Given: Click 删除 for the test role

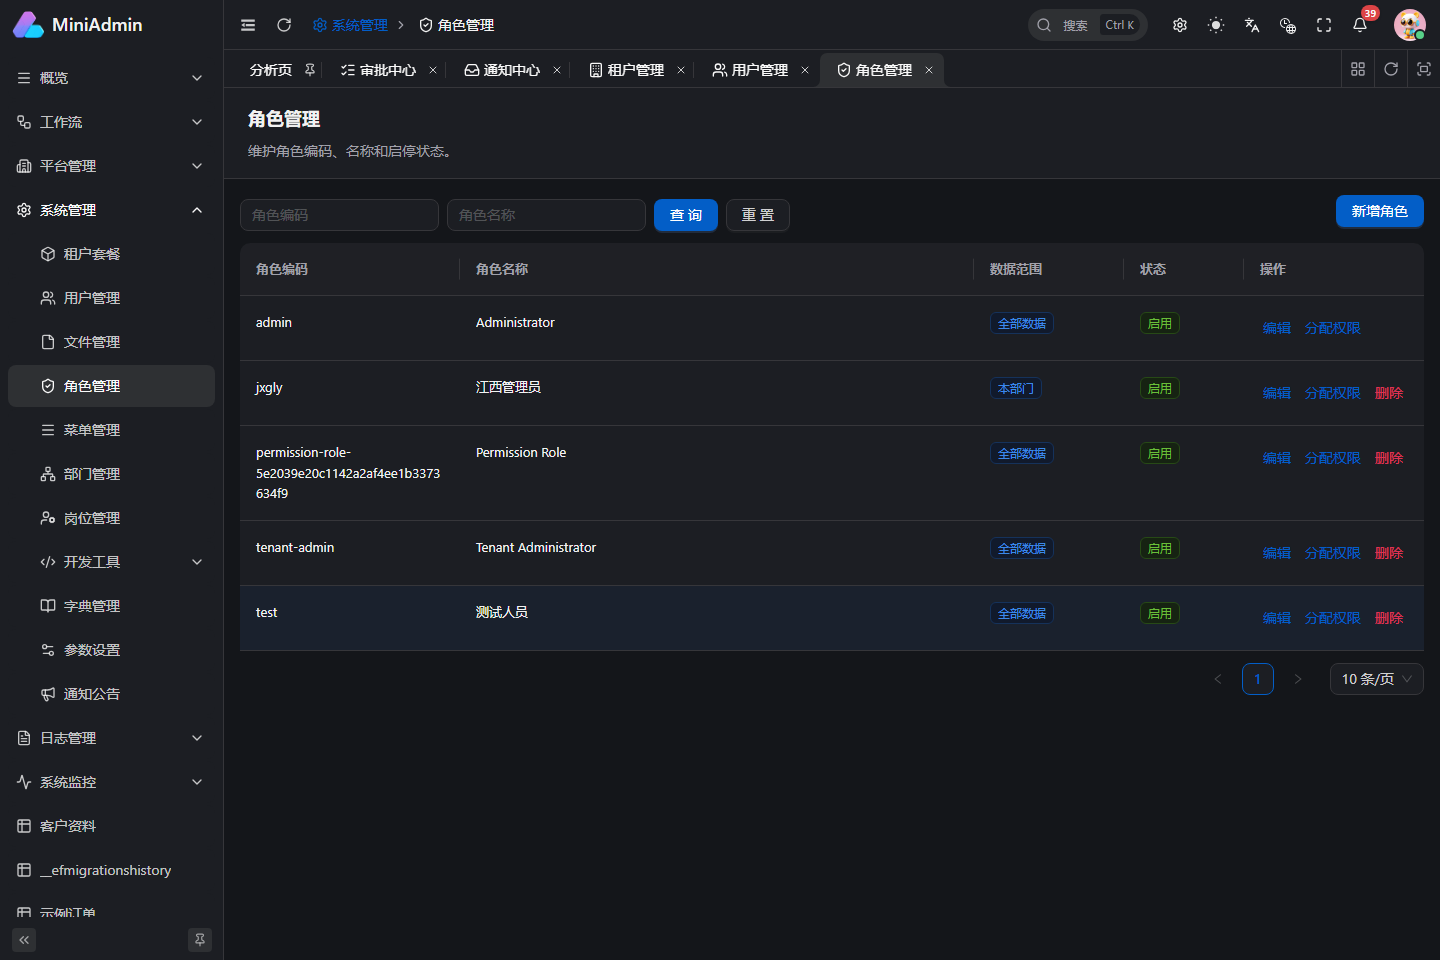Looking at the screenshot, I should click(1389, 618).
